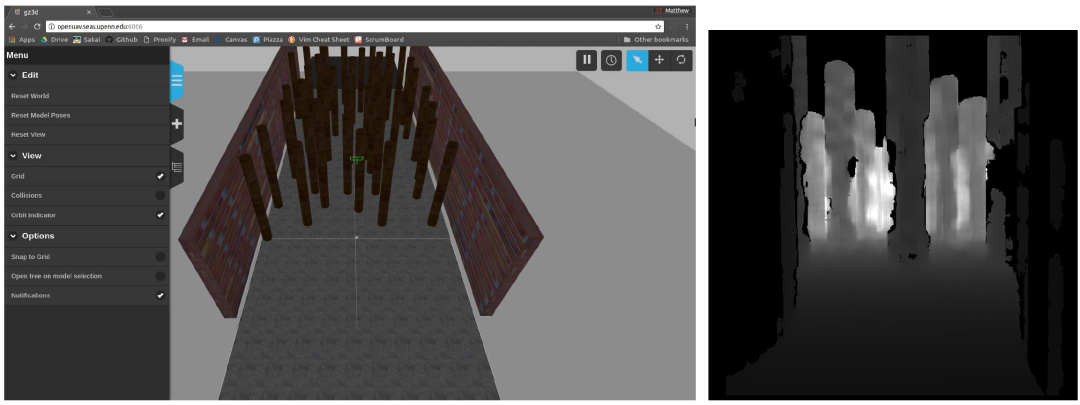This screenshot has width=1080, height=405.
Task: Click Reset World
Action: [x=30, y=96]
